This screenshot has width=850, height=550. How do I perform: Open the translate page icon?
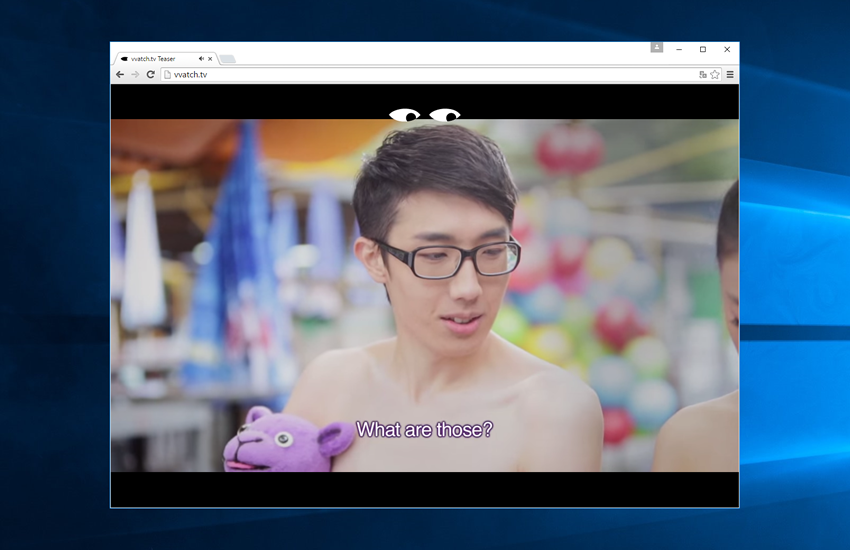click(x=703, y=75)
